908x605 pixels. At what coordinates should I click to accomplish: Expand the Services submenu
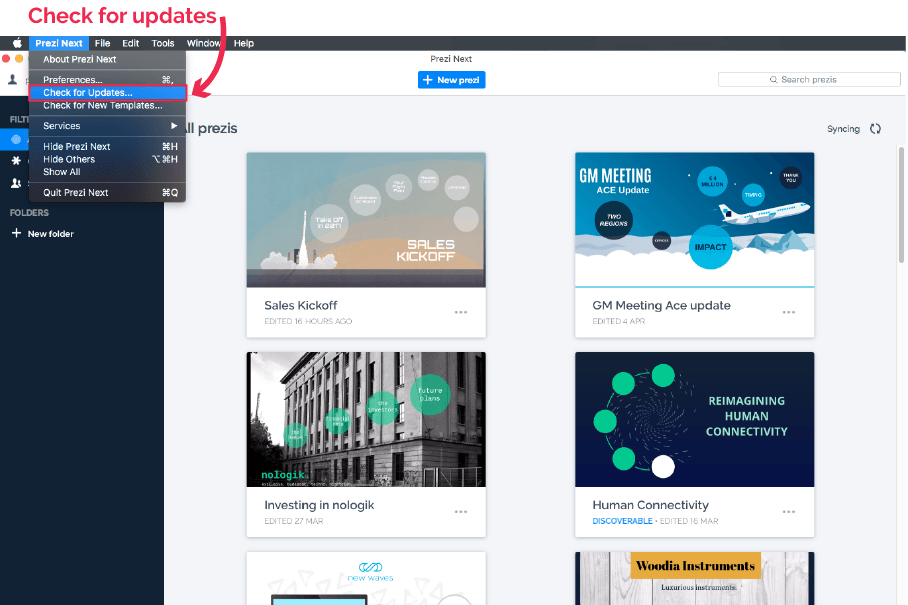(x=107, y=126)
